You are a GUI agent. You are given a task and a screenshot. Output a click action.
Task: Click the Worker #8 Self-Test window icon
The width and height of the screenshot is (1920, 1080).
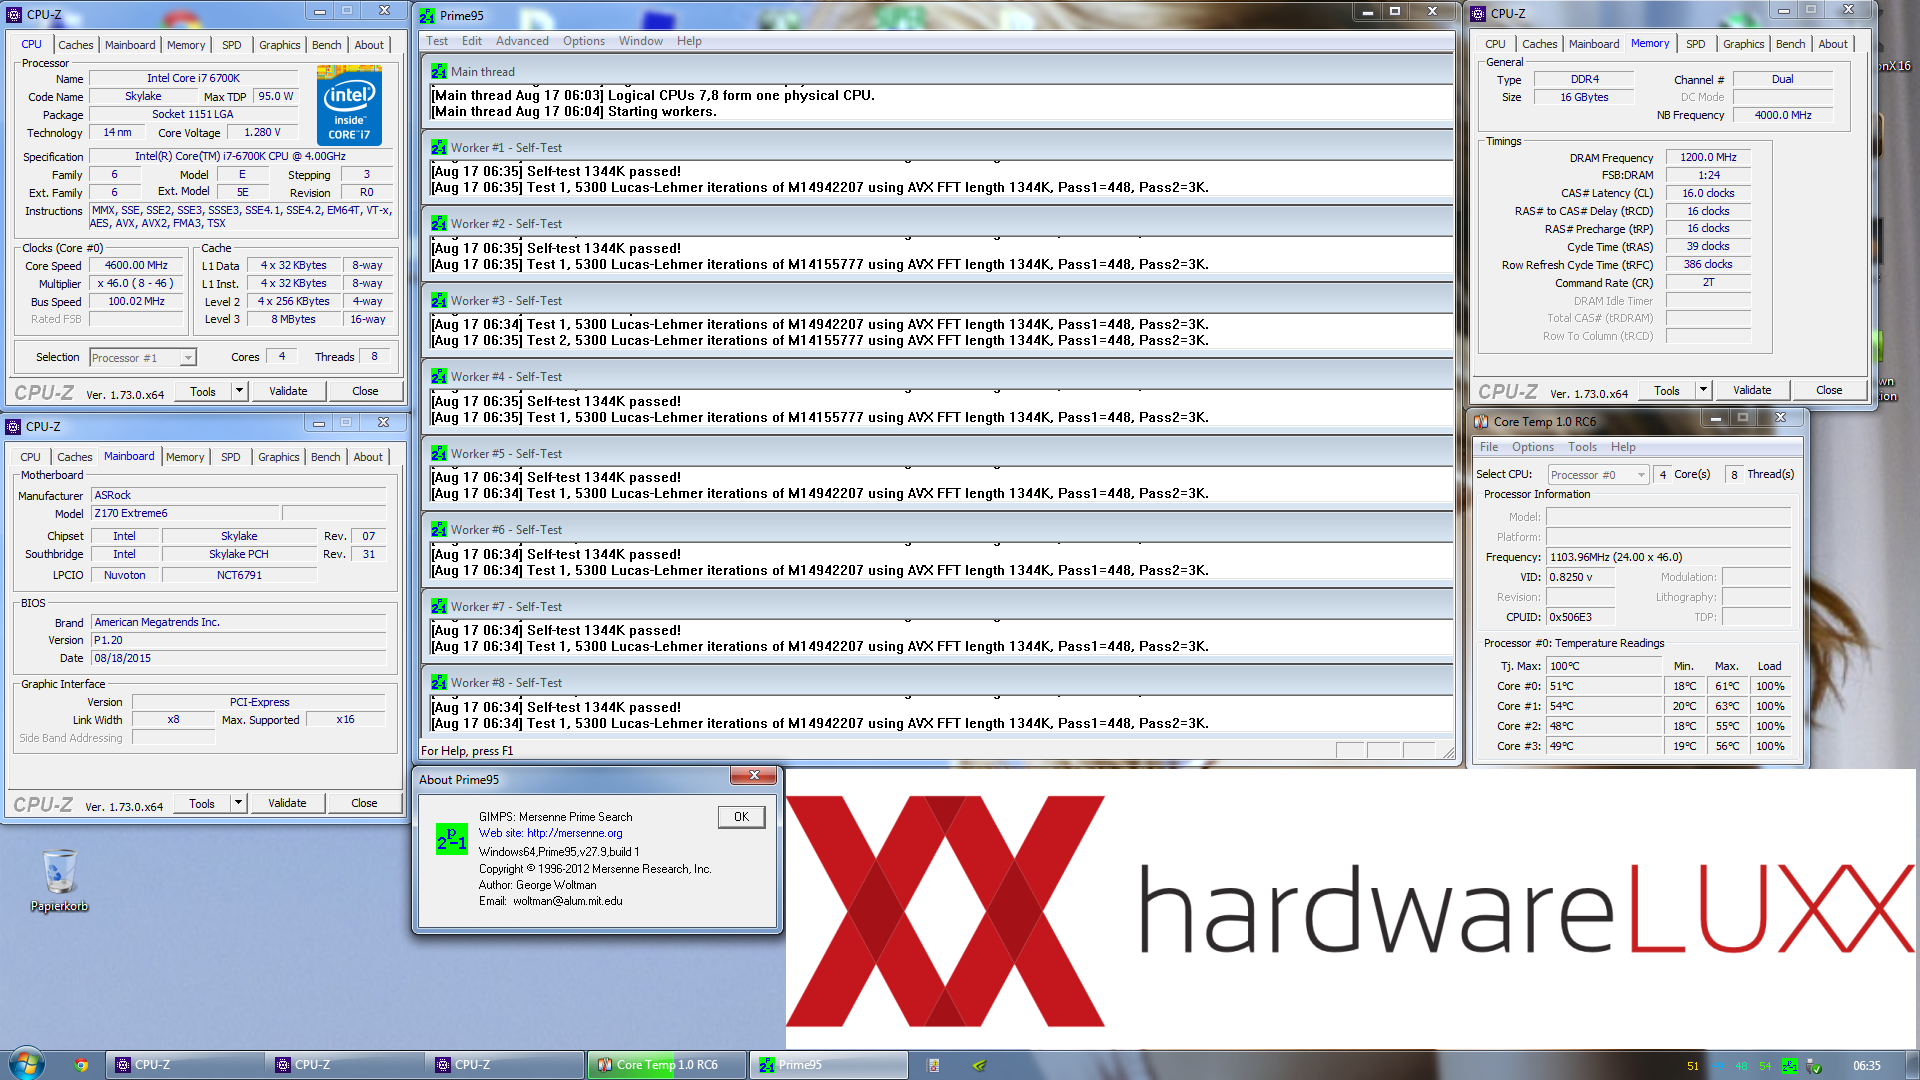click(439, 682)
